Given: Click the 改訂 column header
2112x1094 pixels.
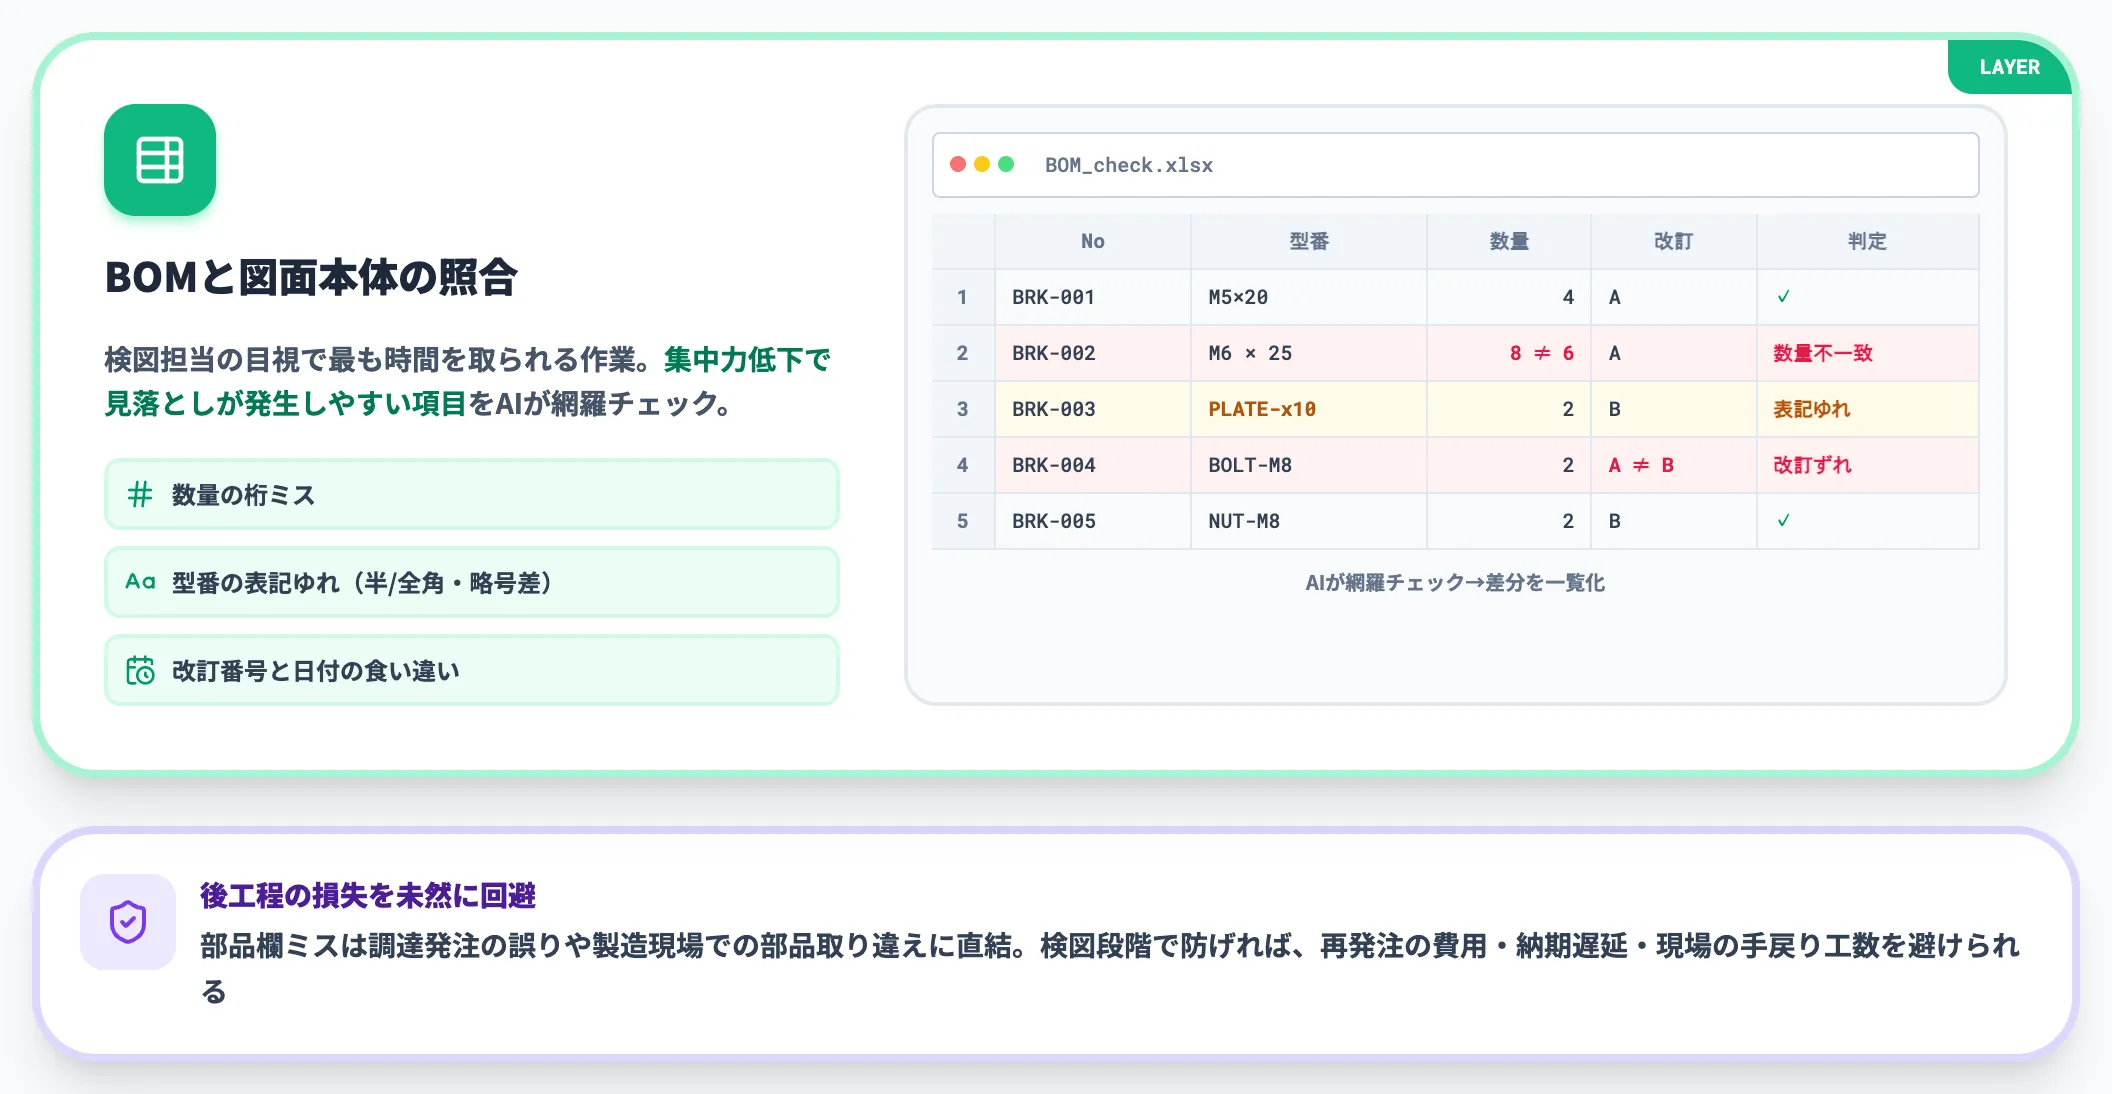Looking at the screenshot, I should (x=1674, y=241).
